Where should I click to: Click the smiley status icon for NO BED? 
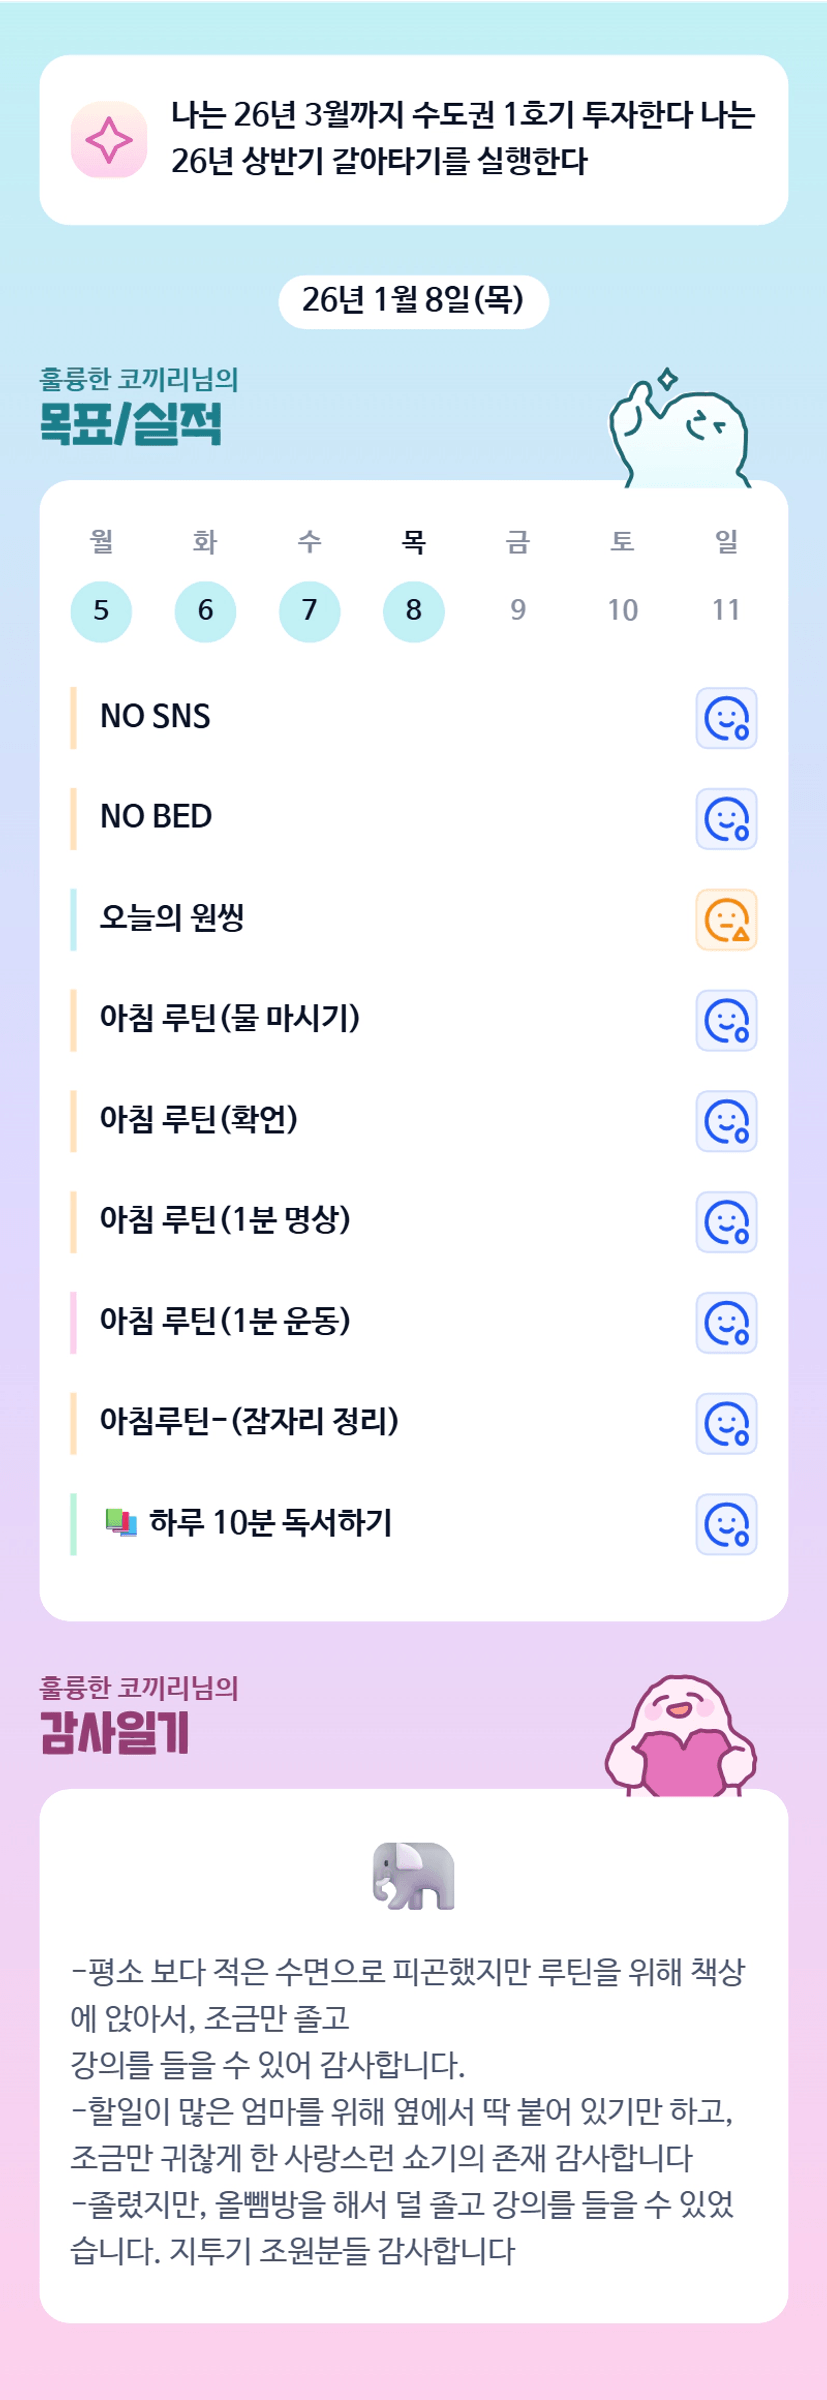[726, 819]
